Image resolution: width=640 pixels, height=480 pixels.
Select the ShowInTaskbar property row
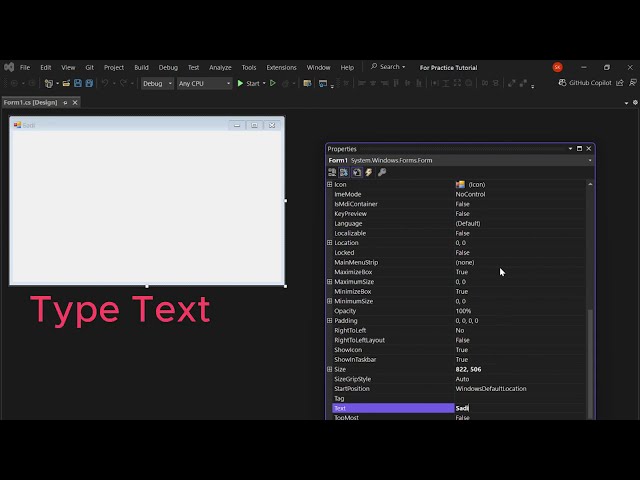[x=459, y=360]
